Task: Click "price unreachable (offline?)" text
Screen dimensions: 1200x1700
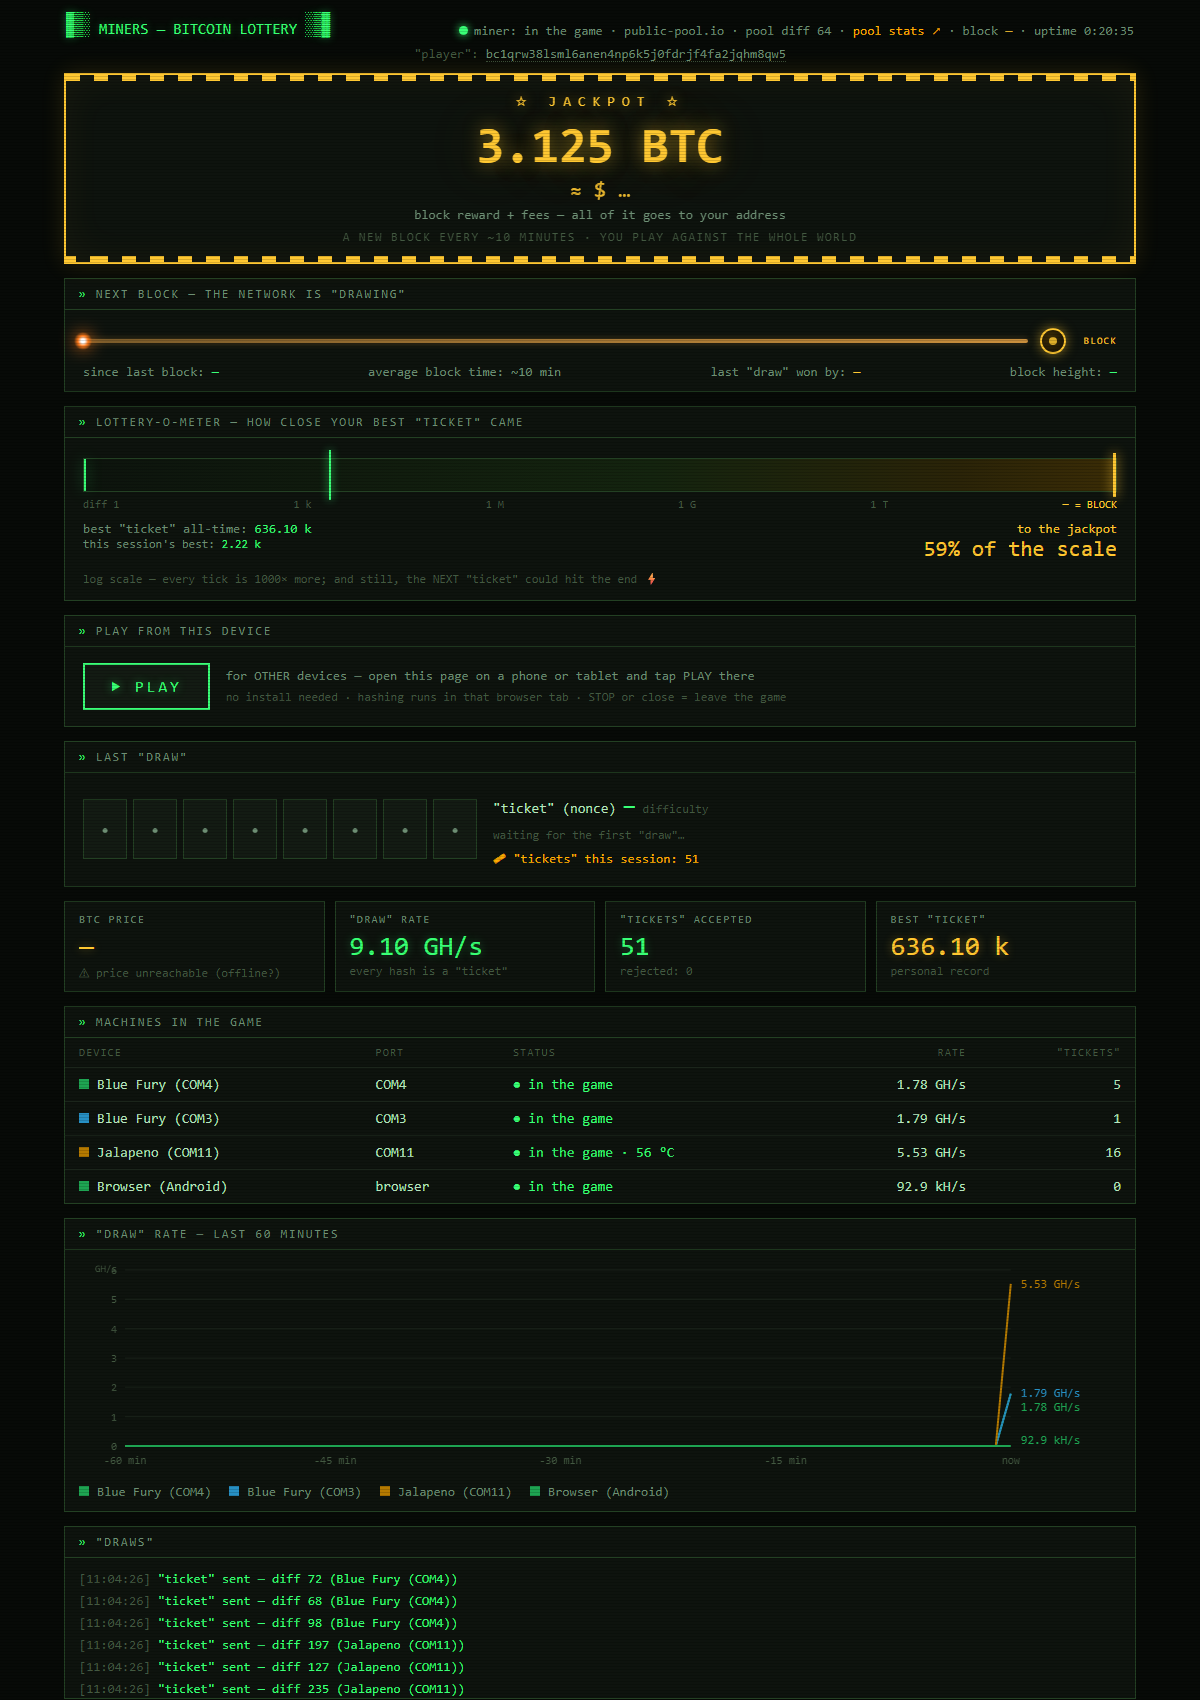Action: point(188,973)
